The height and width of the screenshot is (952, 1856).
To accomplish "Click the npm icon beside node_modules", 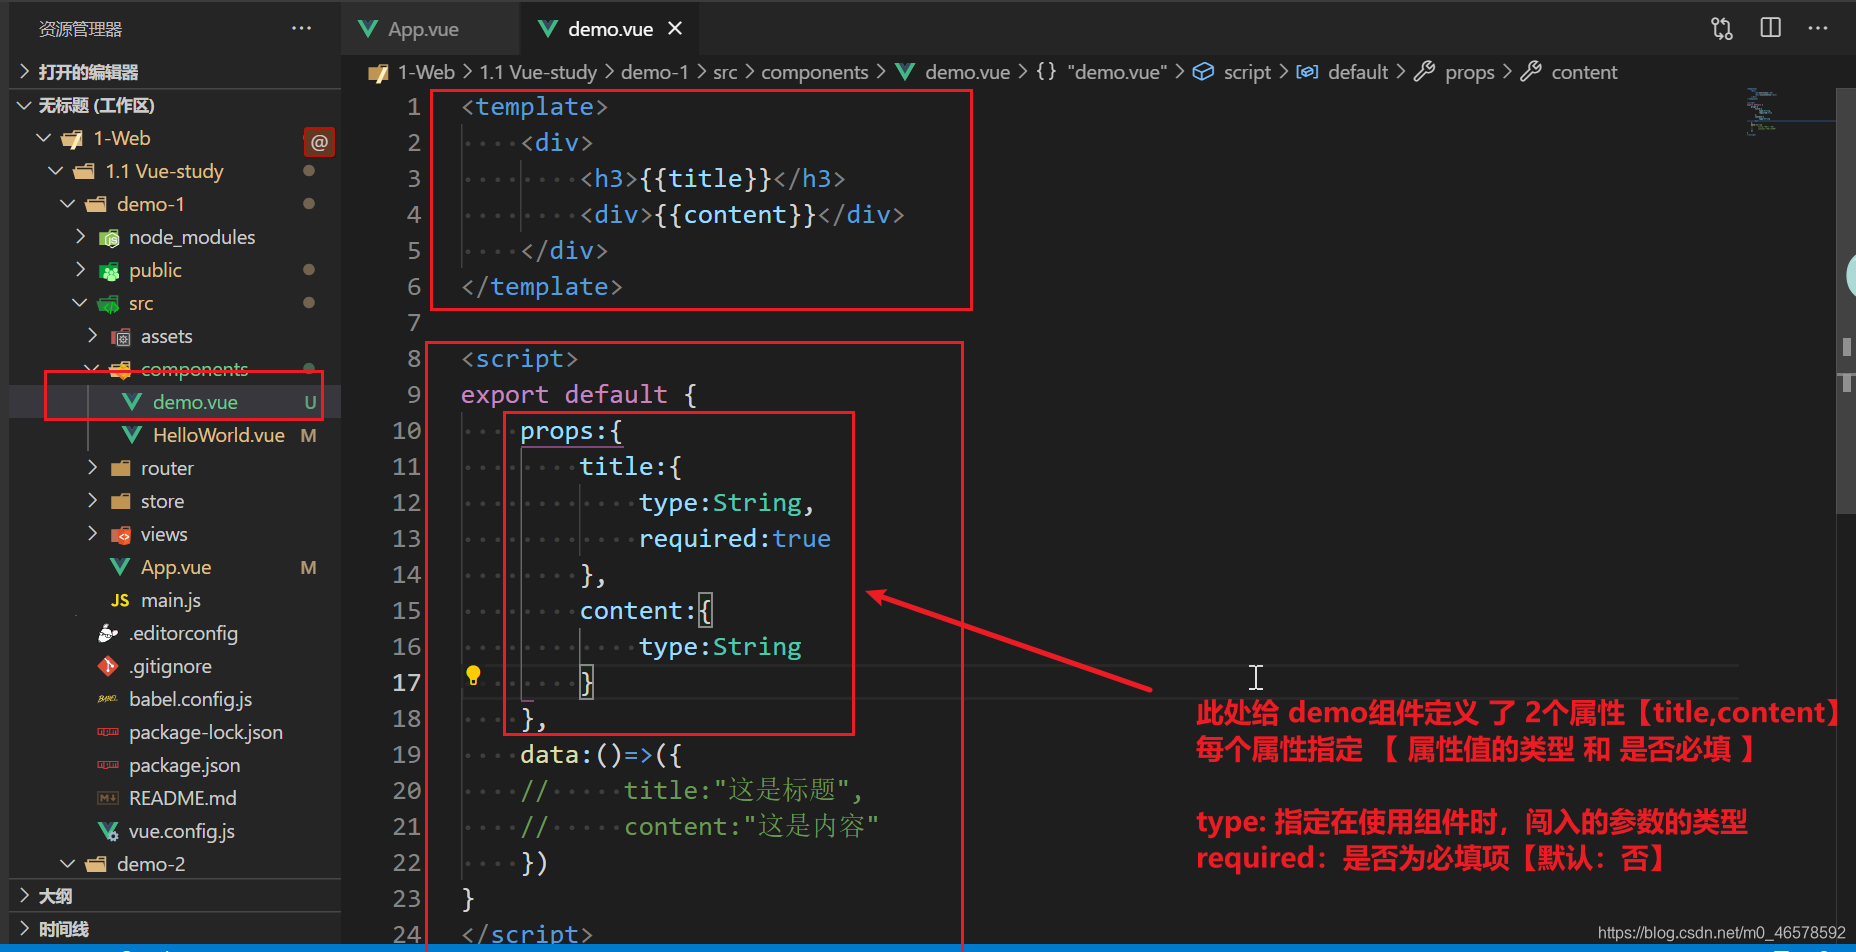I will tap(108, 237).
